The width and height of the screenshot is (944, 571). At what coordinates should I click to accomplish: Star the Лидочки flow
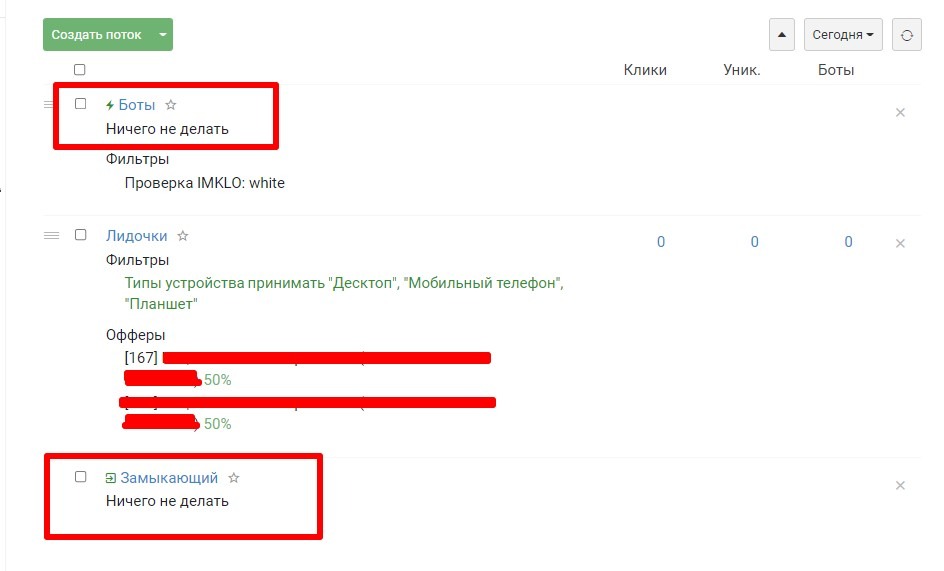(x=183, y=236)
